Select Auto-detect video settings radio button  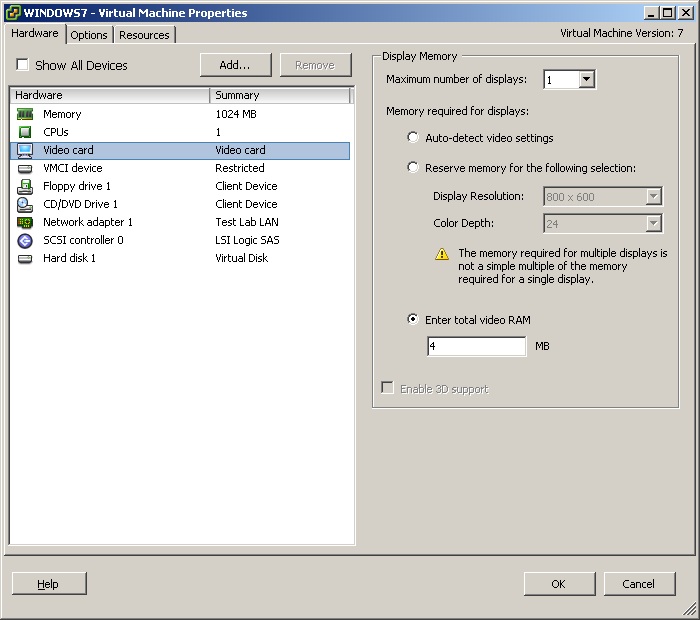pos(413,137)
